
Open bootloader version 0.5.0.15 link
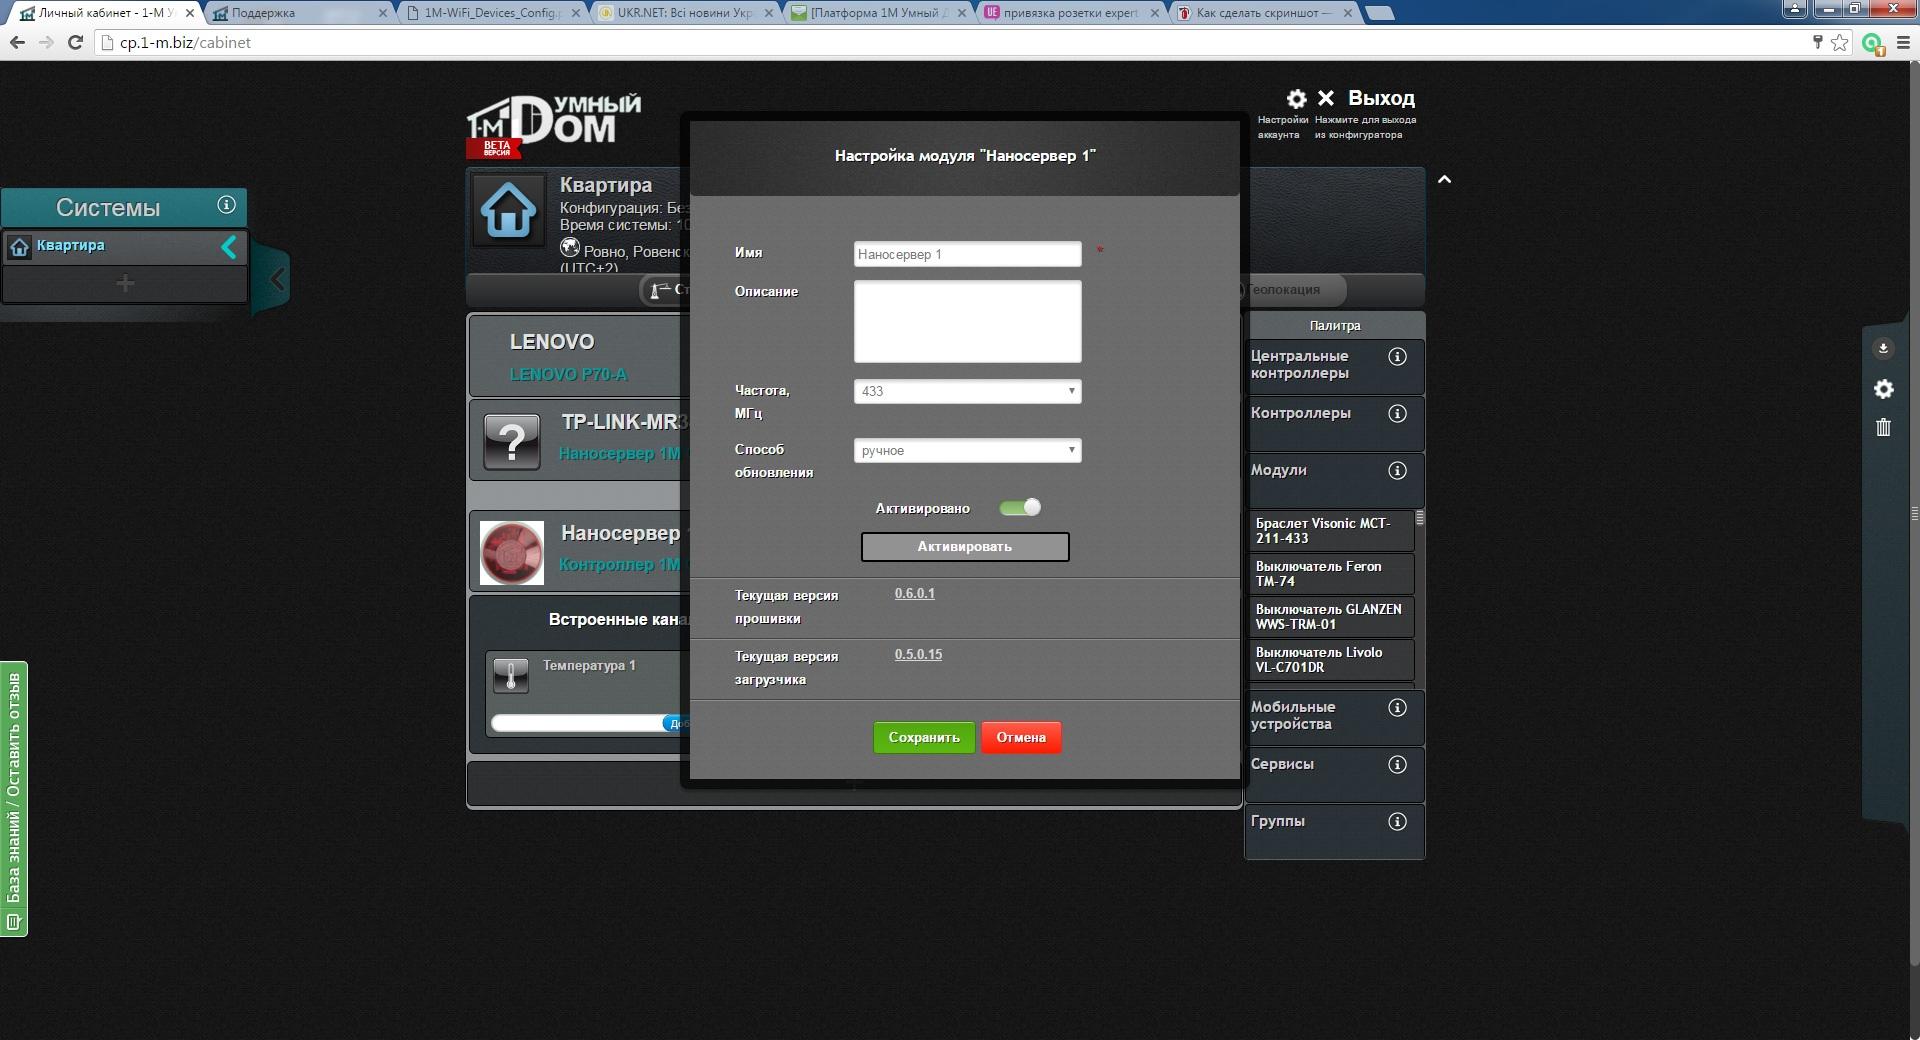coord(918,655)
